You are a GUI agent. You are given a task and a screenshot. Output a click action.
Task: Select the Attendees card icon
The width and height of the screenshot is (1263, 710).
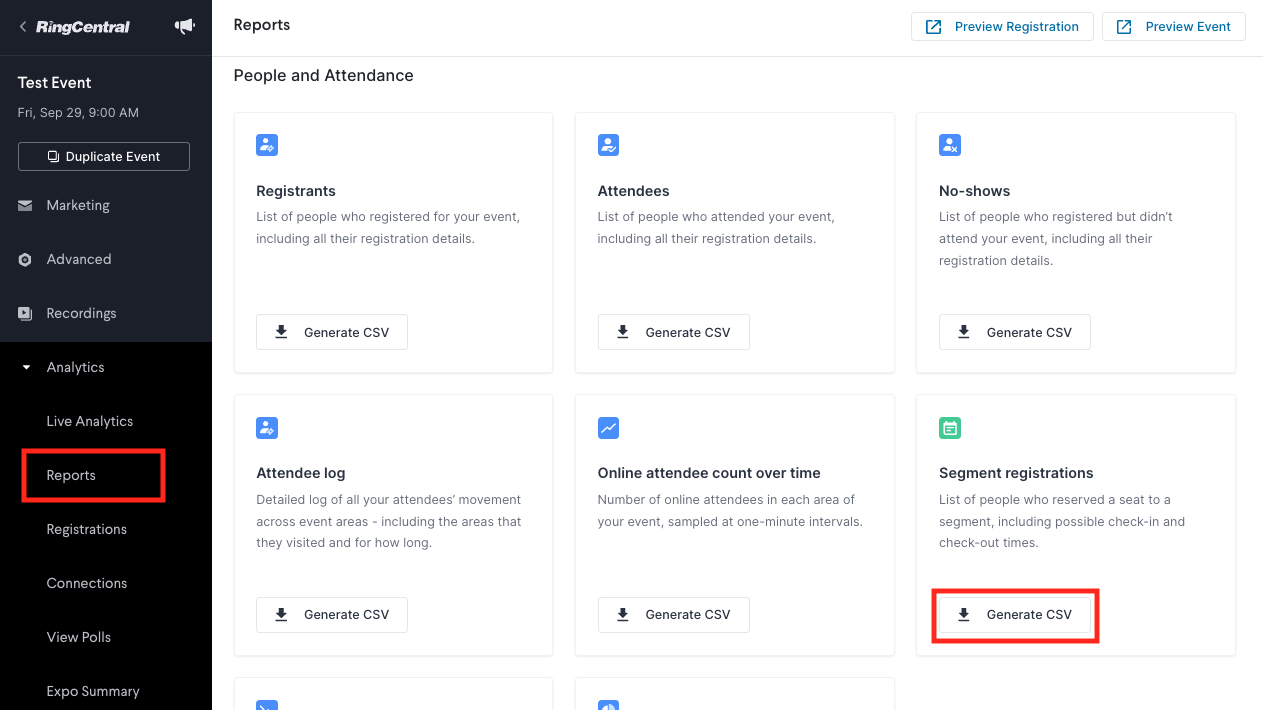[608, 145]
